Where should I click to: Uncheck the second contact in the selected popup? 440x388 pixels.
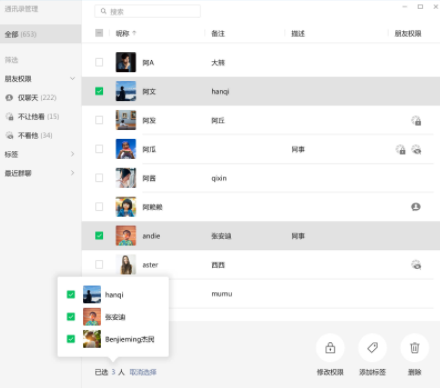pyautogui.click(x=71, y=316)
